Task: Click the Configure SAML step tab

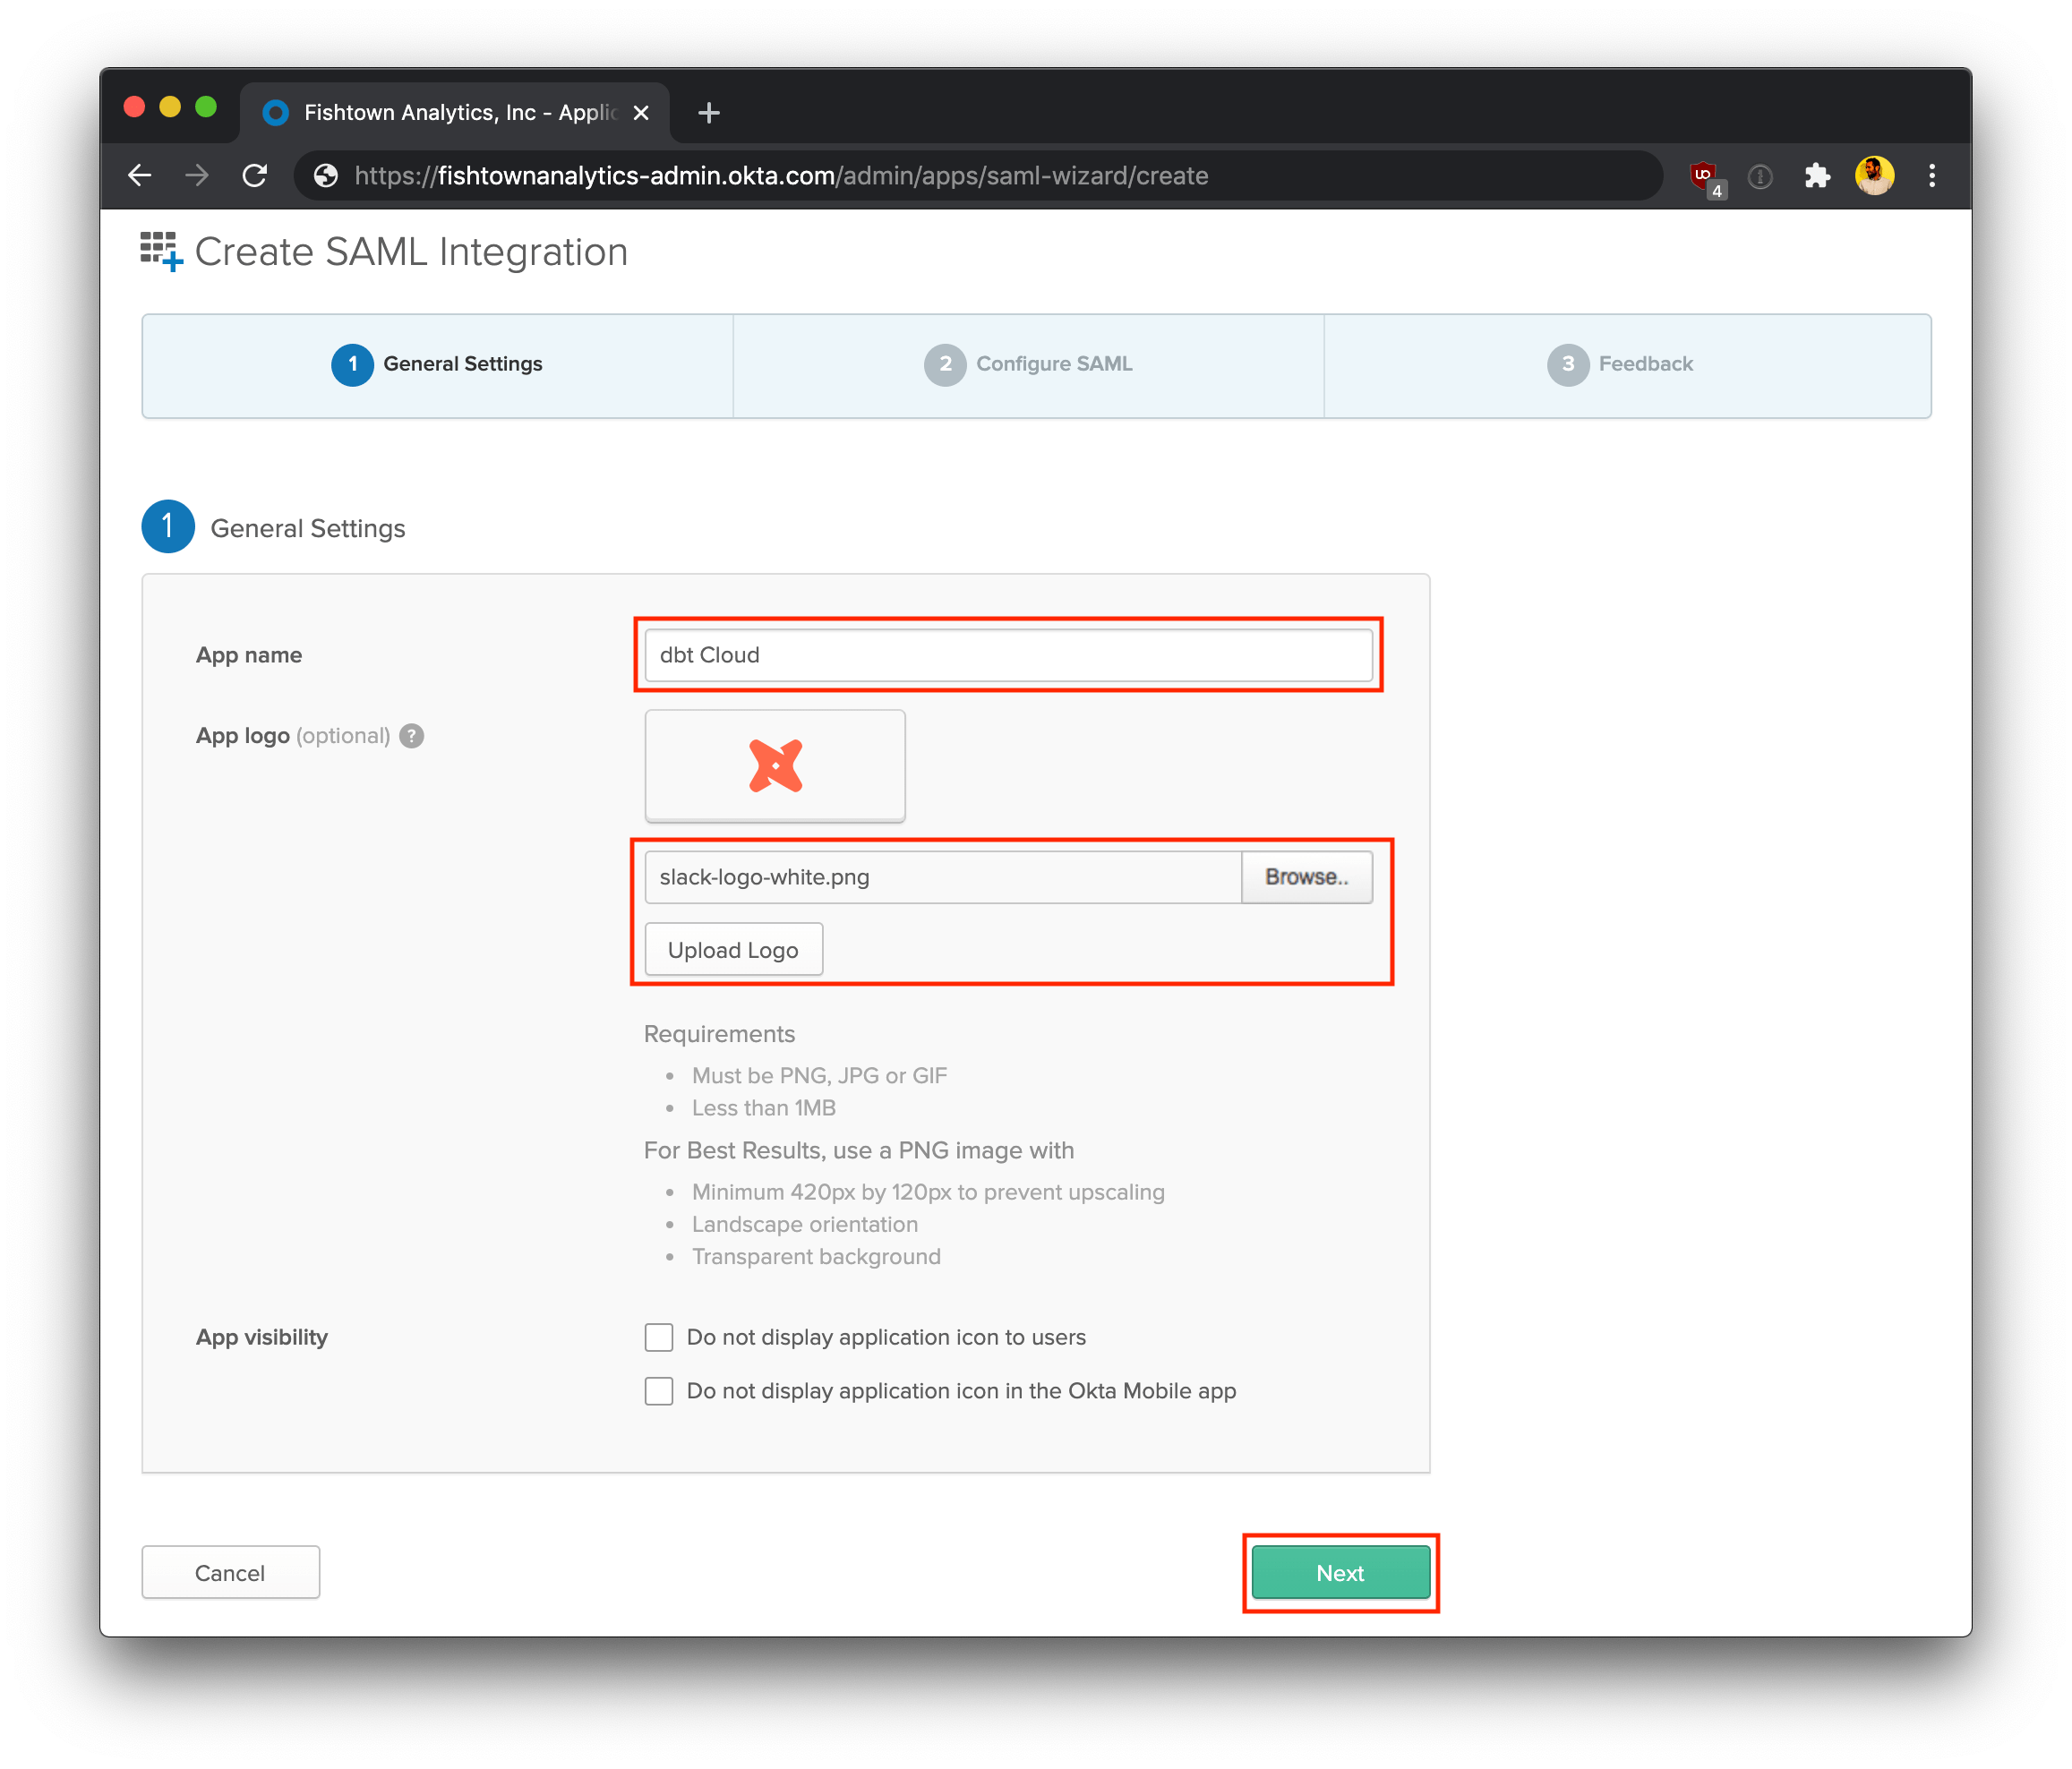Action: (1033, 365)
